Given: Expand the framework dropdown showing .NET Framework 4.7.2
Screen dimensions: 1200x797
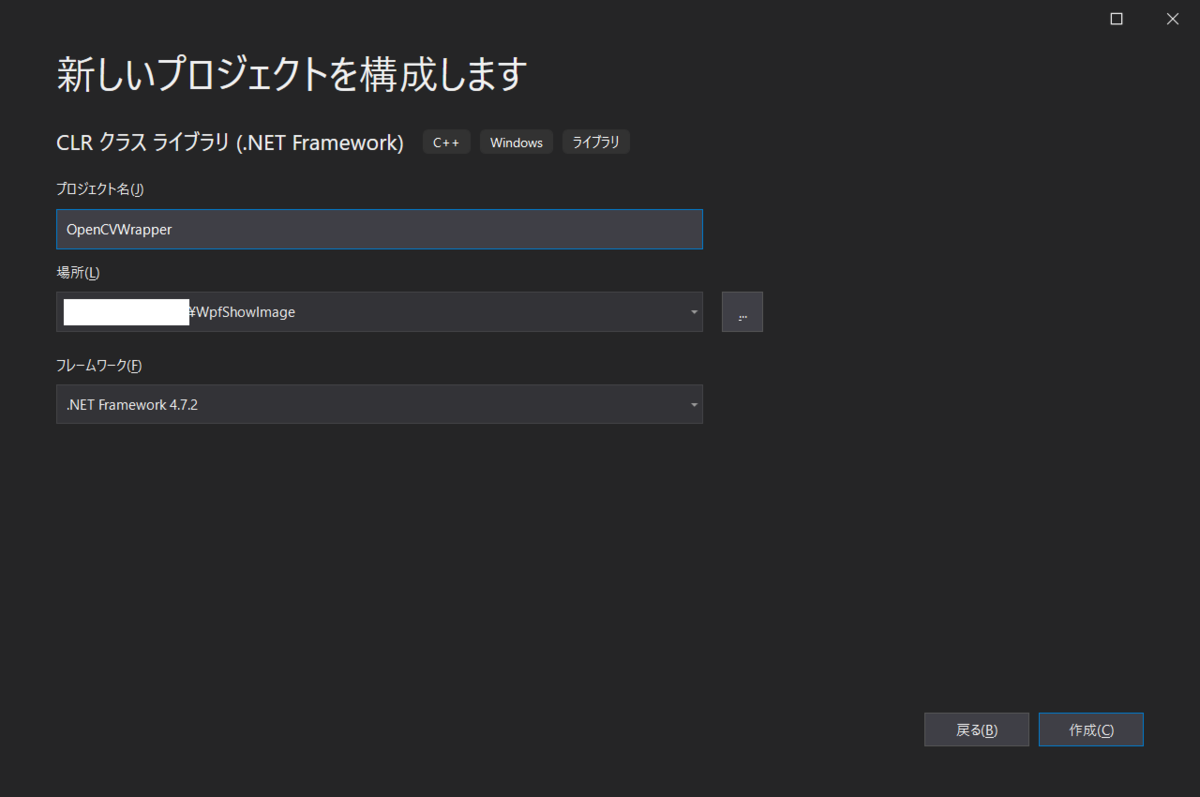Looking at the screenshot, I should (379, 404).
